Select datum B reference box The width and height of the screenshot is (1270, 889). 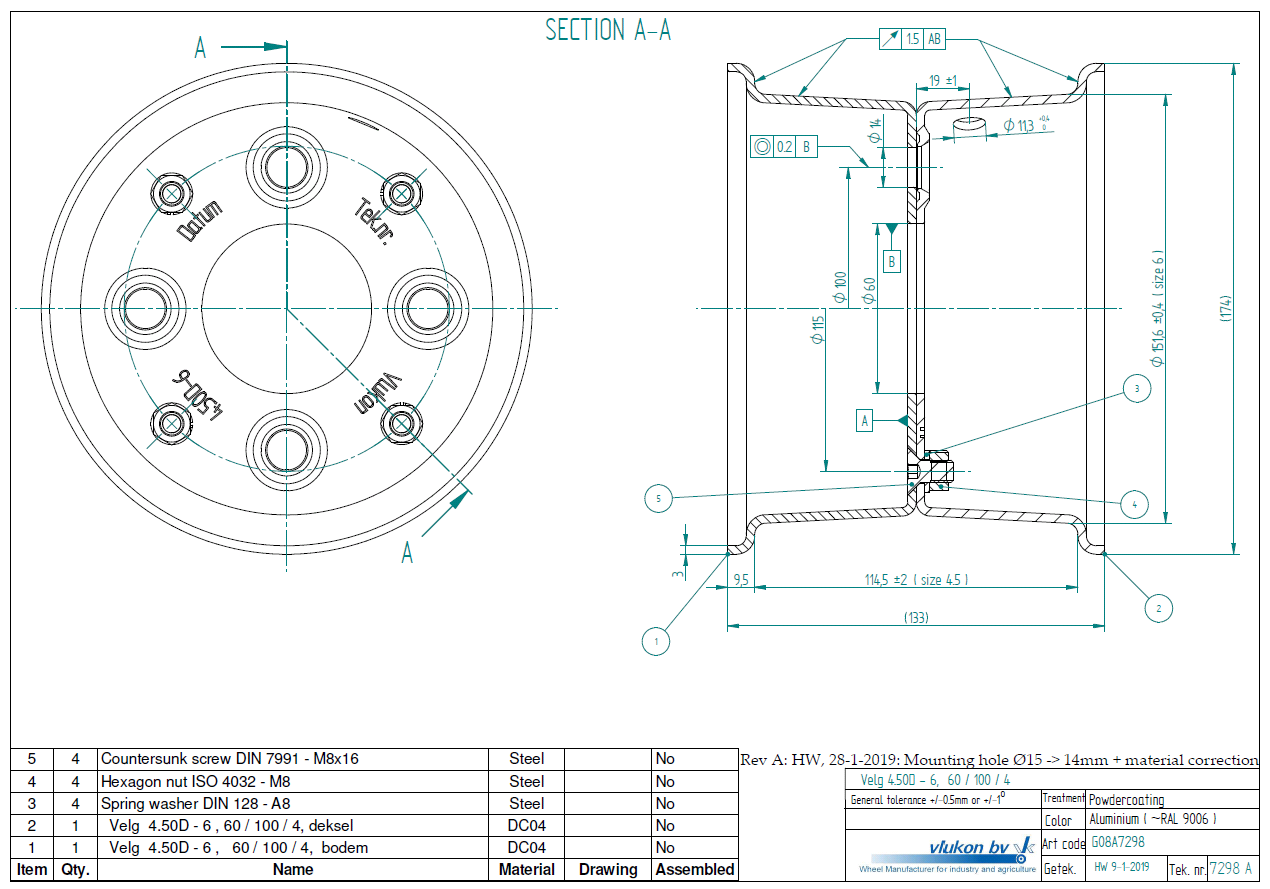(892, 262)
